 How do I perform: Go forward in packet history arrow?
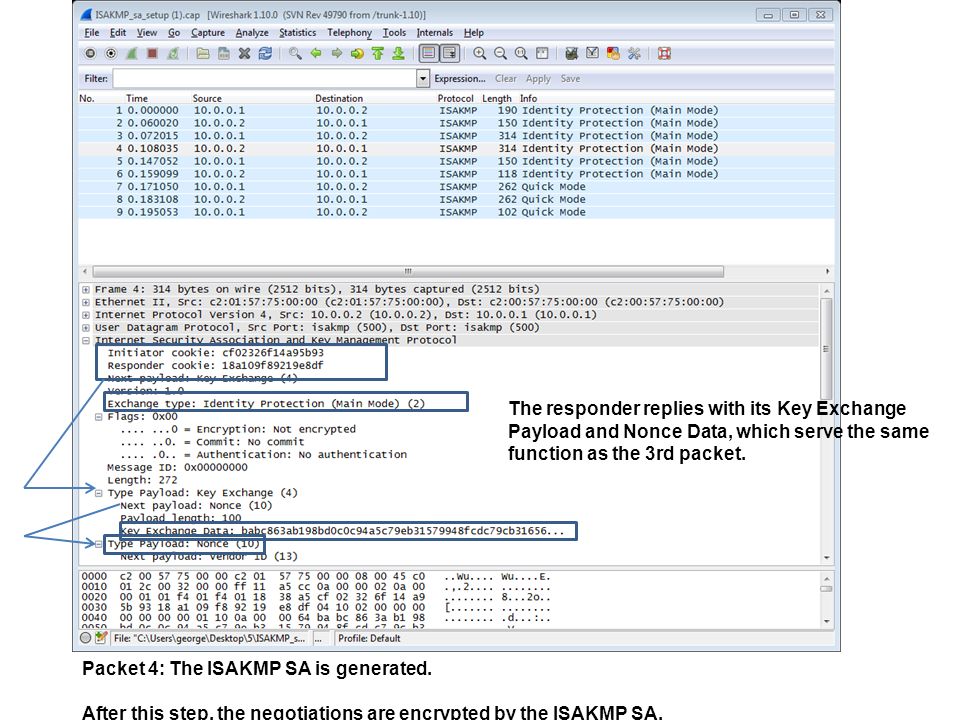337,54
